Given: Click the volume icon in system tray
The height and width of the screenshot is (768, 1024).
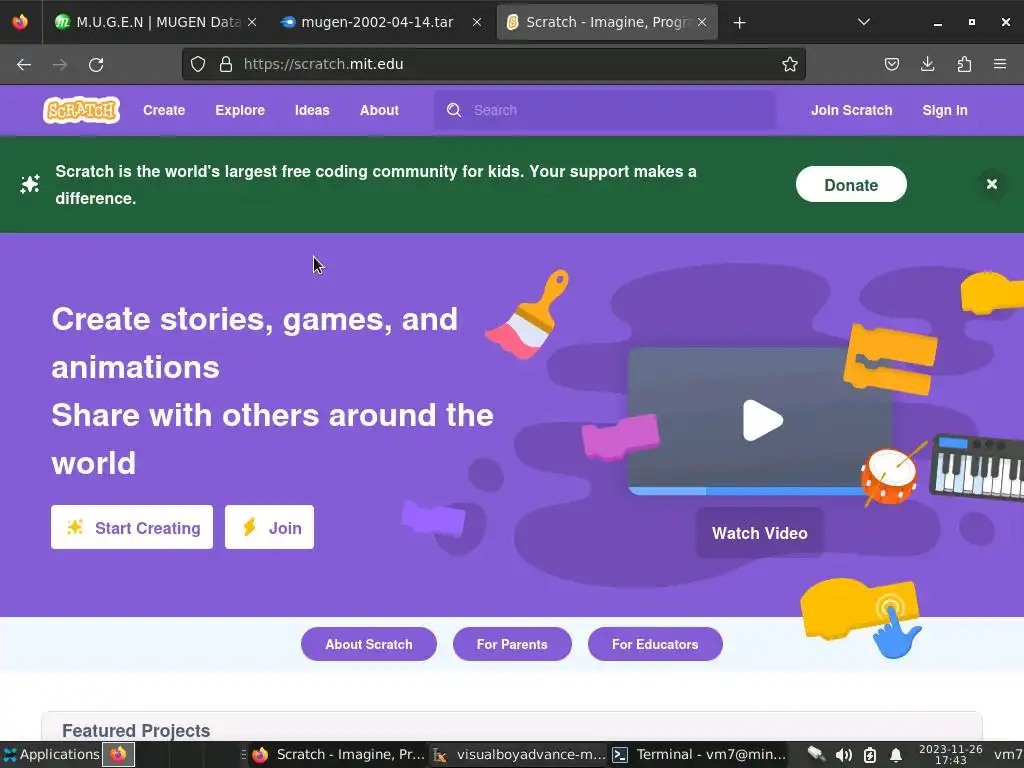Looking at the screenshot, I should point(843,755).
